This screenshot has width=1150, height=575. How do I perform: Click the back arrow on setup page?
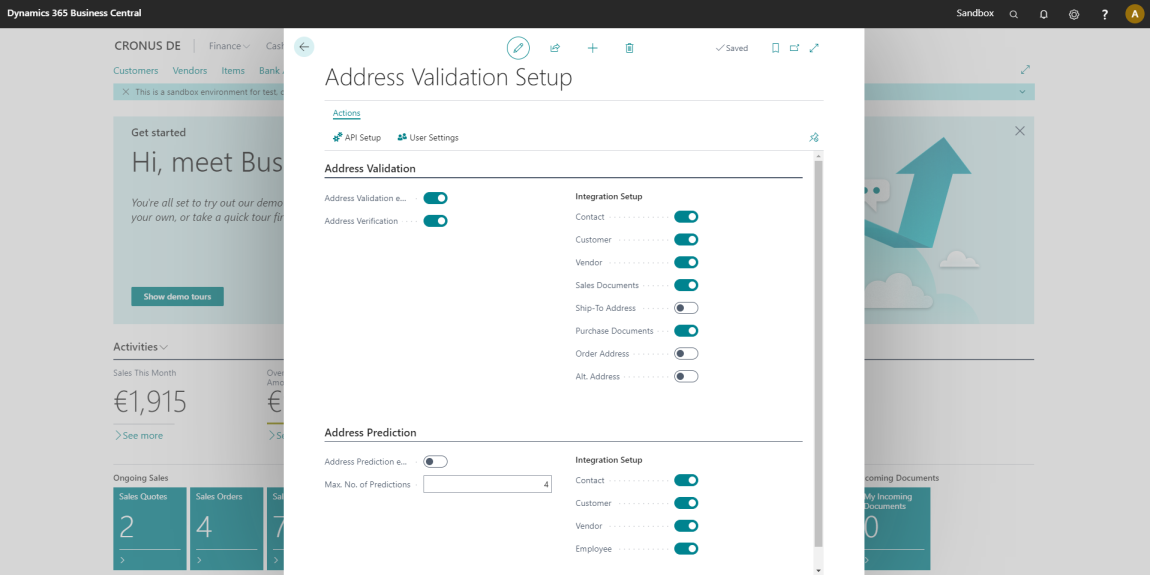[304, 47]
